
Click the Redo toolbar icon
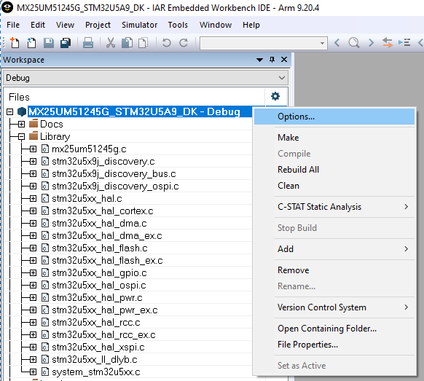pyautogui.click(x=184, y=43)
